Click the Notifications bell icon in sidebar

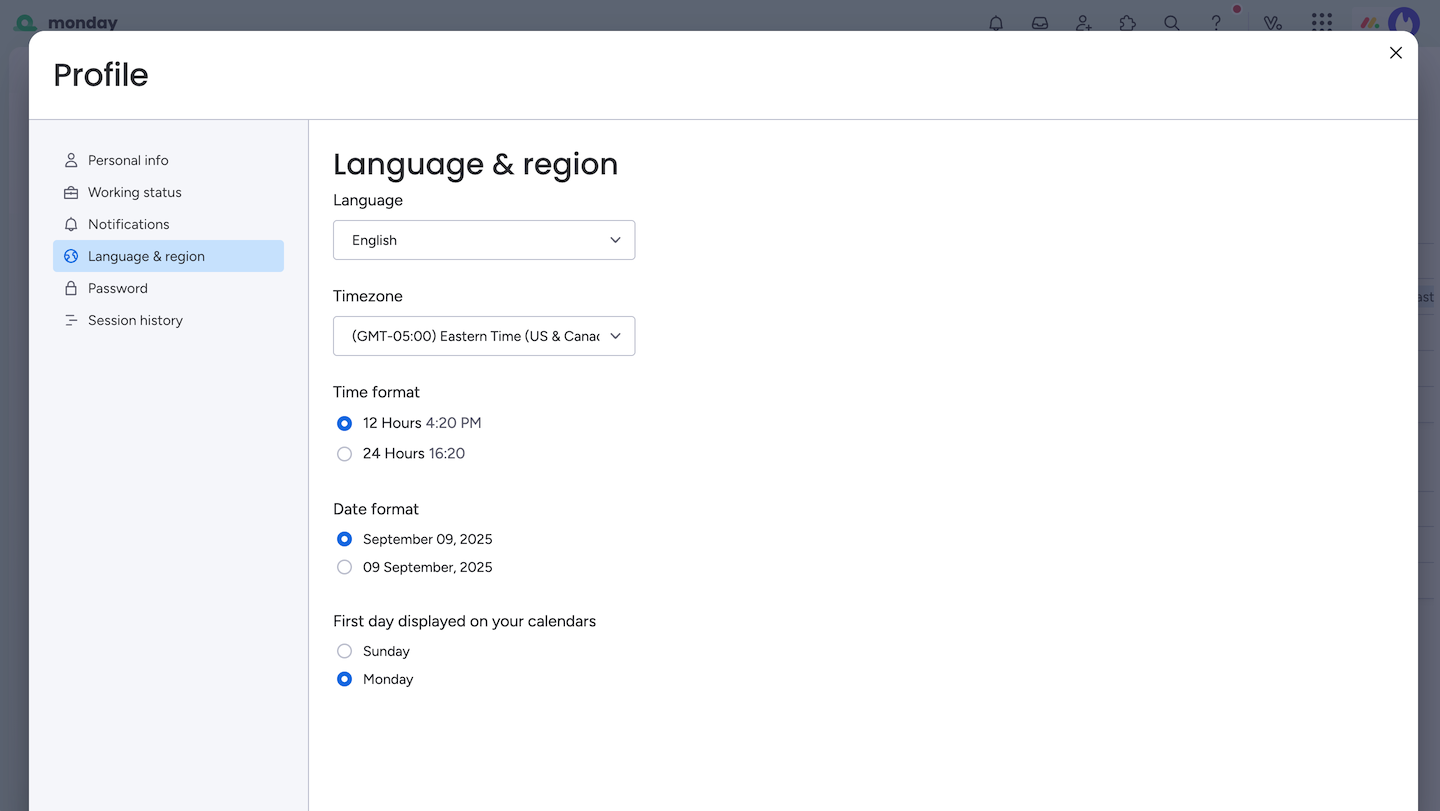point(71,224)
